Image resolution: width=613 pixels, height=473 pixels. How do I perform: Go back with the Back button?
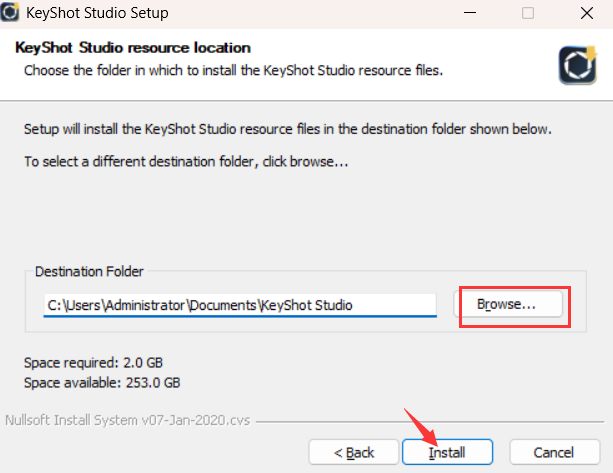[354, 452]
